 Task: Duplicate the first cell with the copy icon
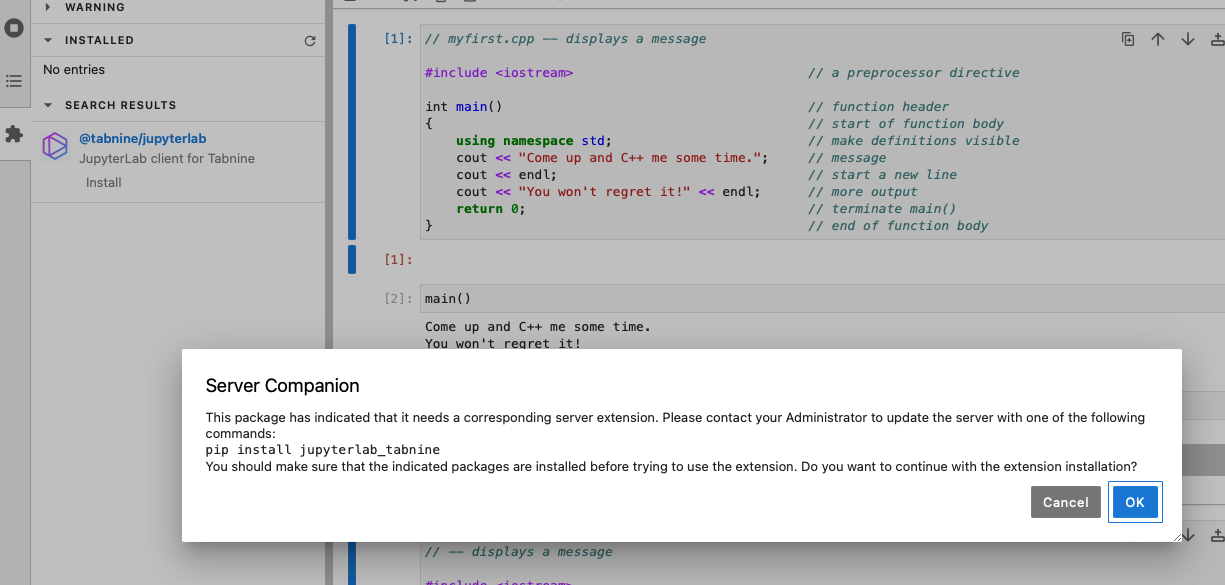pyautogui.click(x=1128, y=39)
